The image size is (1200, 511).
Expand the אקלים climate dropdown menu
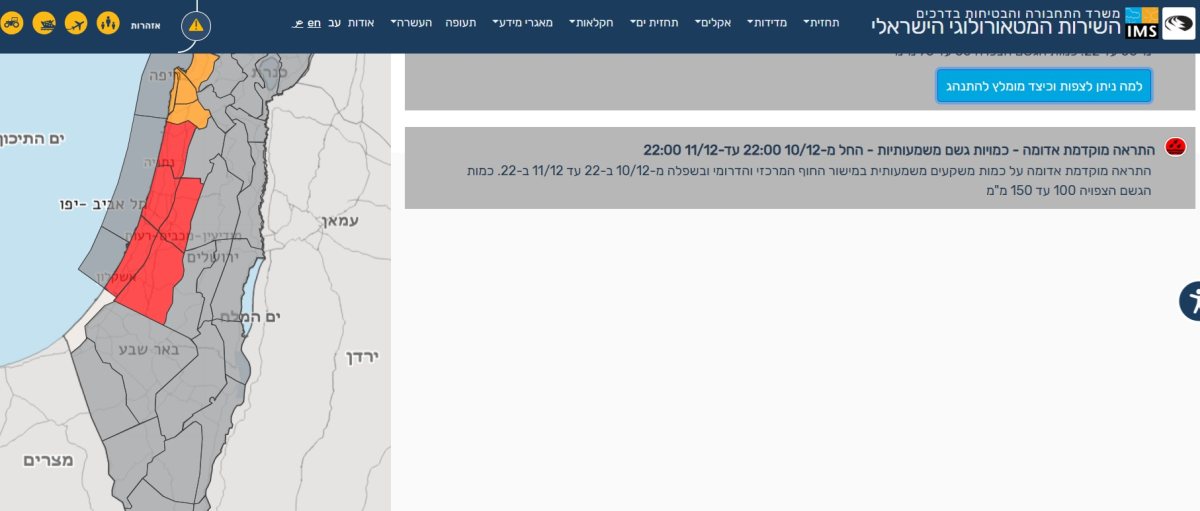click(713, 22)
